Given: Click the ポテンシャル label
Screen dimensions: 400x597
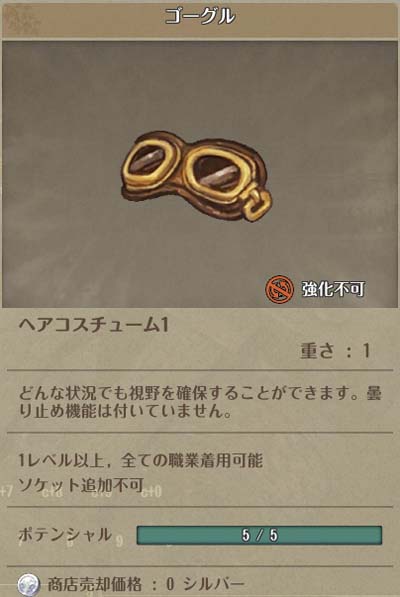Looking at the screenshot, I should pyautogui.click(x=65, y=535).
